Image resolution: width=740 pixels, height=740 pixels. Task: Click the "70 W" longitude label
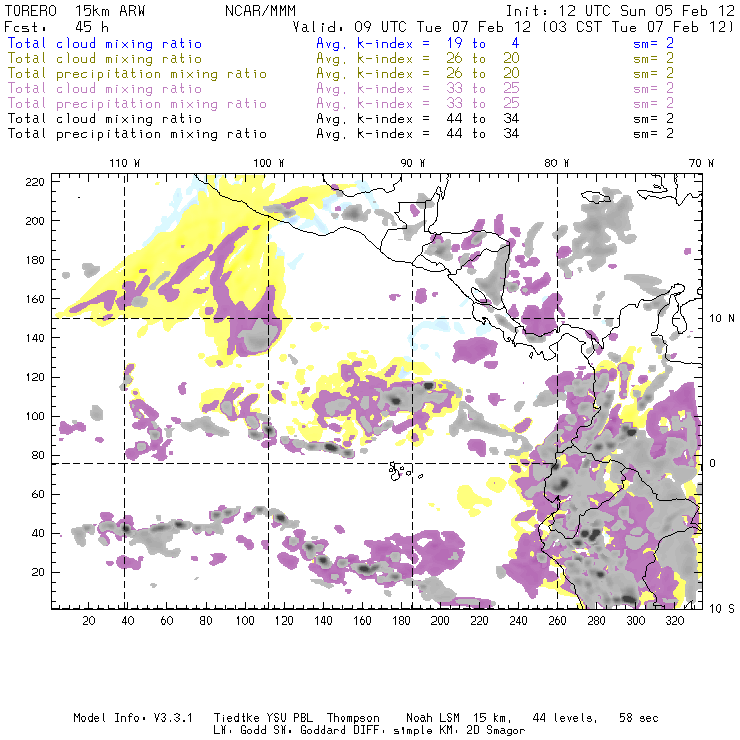pyautogui.click(x=701, y=163)
